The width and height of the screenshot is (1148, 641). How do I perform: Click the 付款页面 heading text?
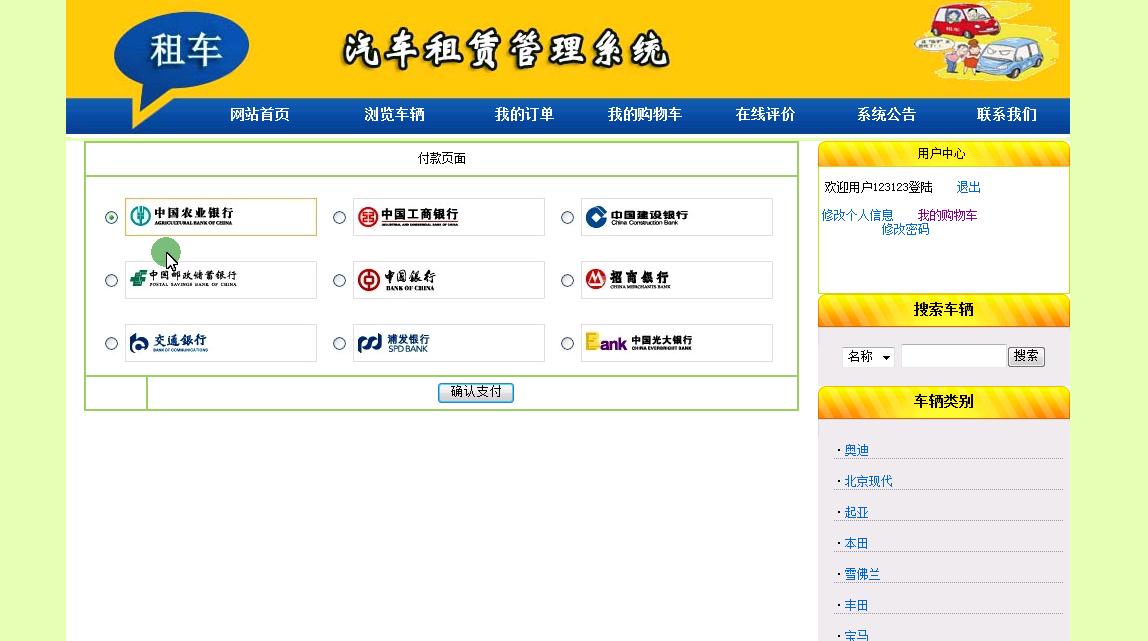(441, 158)
